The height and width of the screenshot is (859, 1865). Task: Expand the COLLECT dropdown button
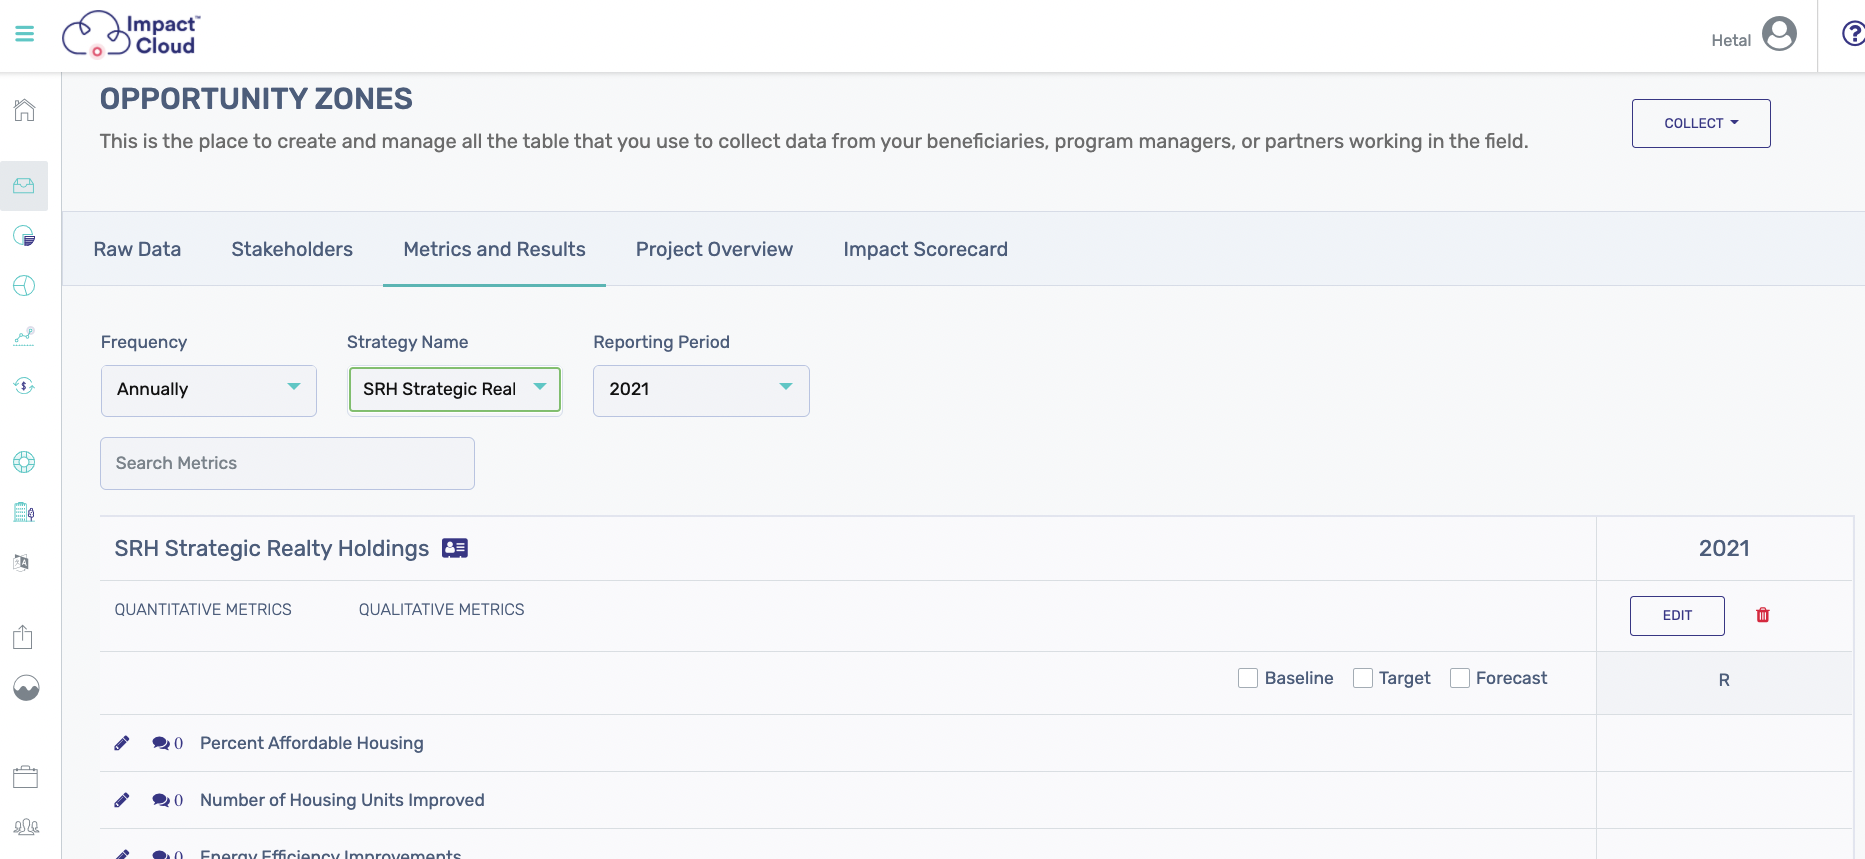[1701, 123]
